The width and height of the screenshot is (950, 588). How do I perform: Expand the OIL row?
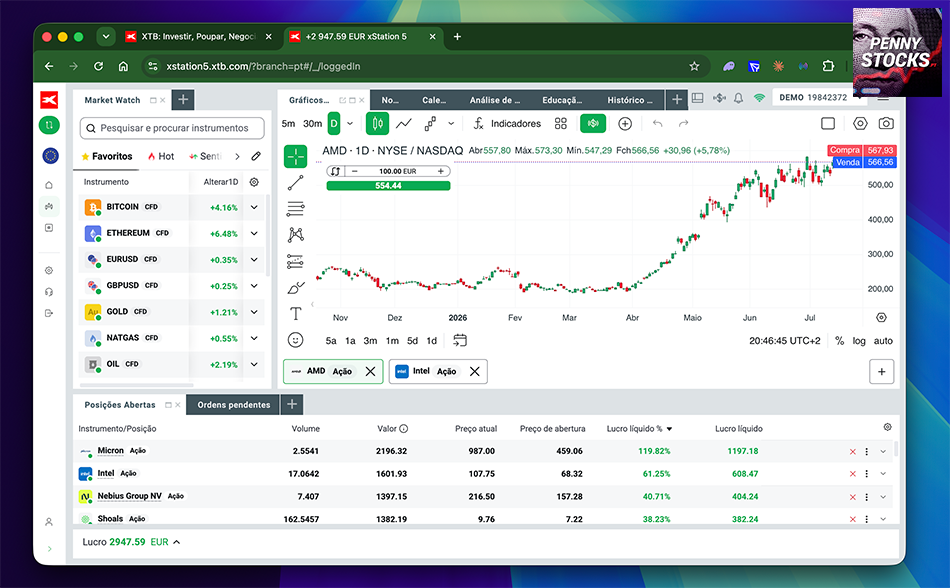point(254,365)
